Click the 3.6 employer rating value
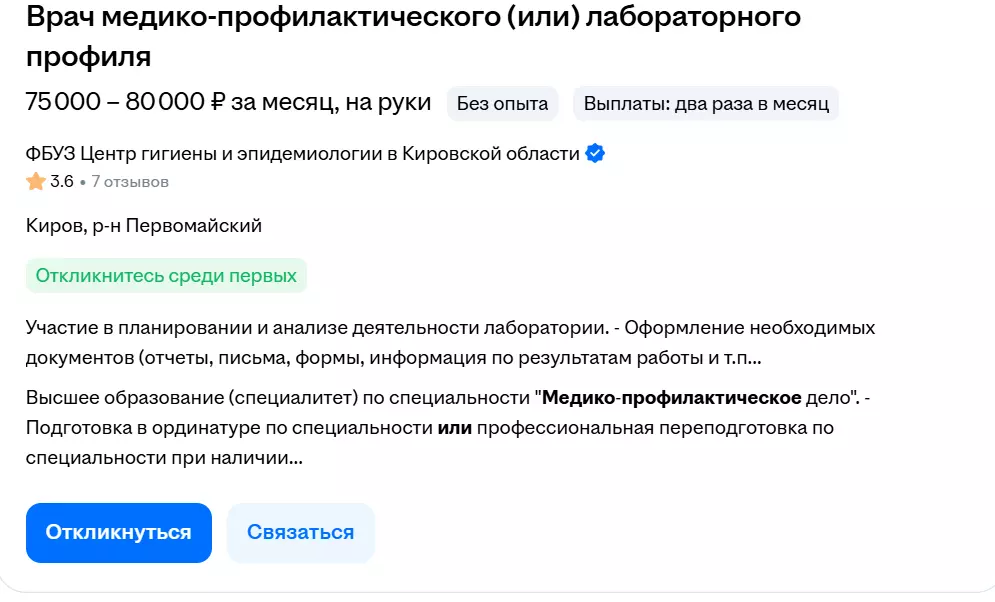This screenshot has width=995, height=602. (62, 182)
